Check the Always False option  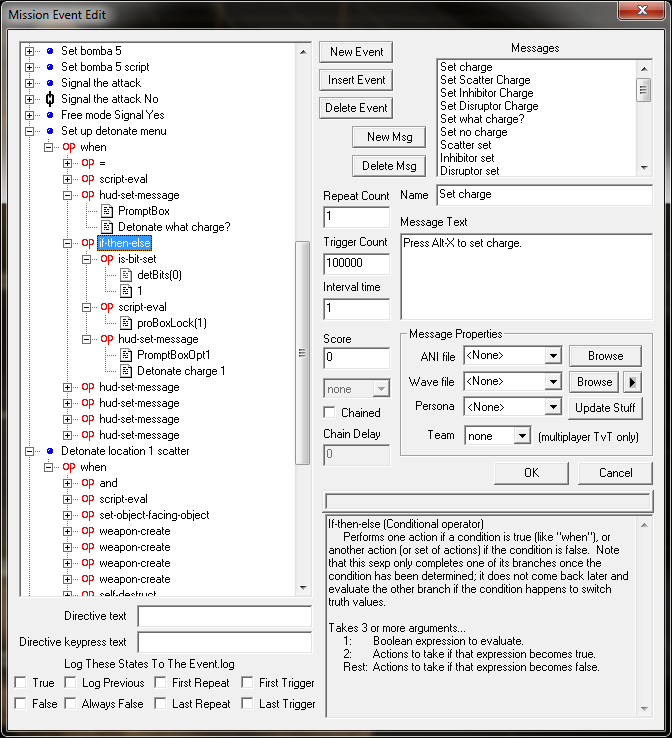pos(70,704)
